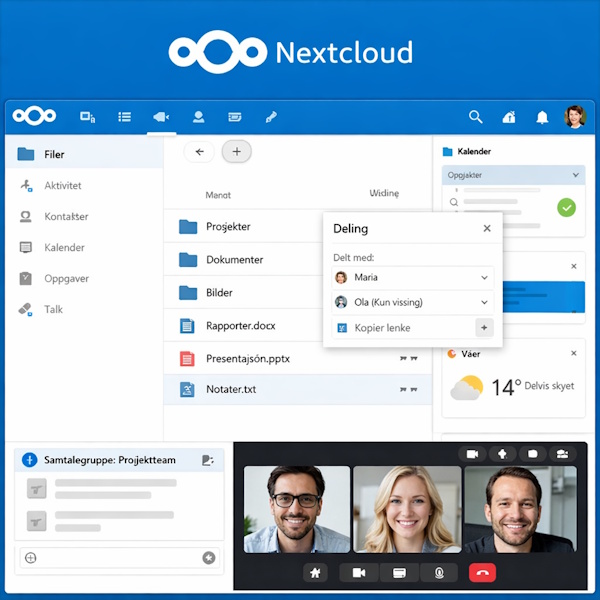Close the blue calendar widget
This screenshot has width=600, height=600.
574,266
